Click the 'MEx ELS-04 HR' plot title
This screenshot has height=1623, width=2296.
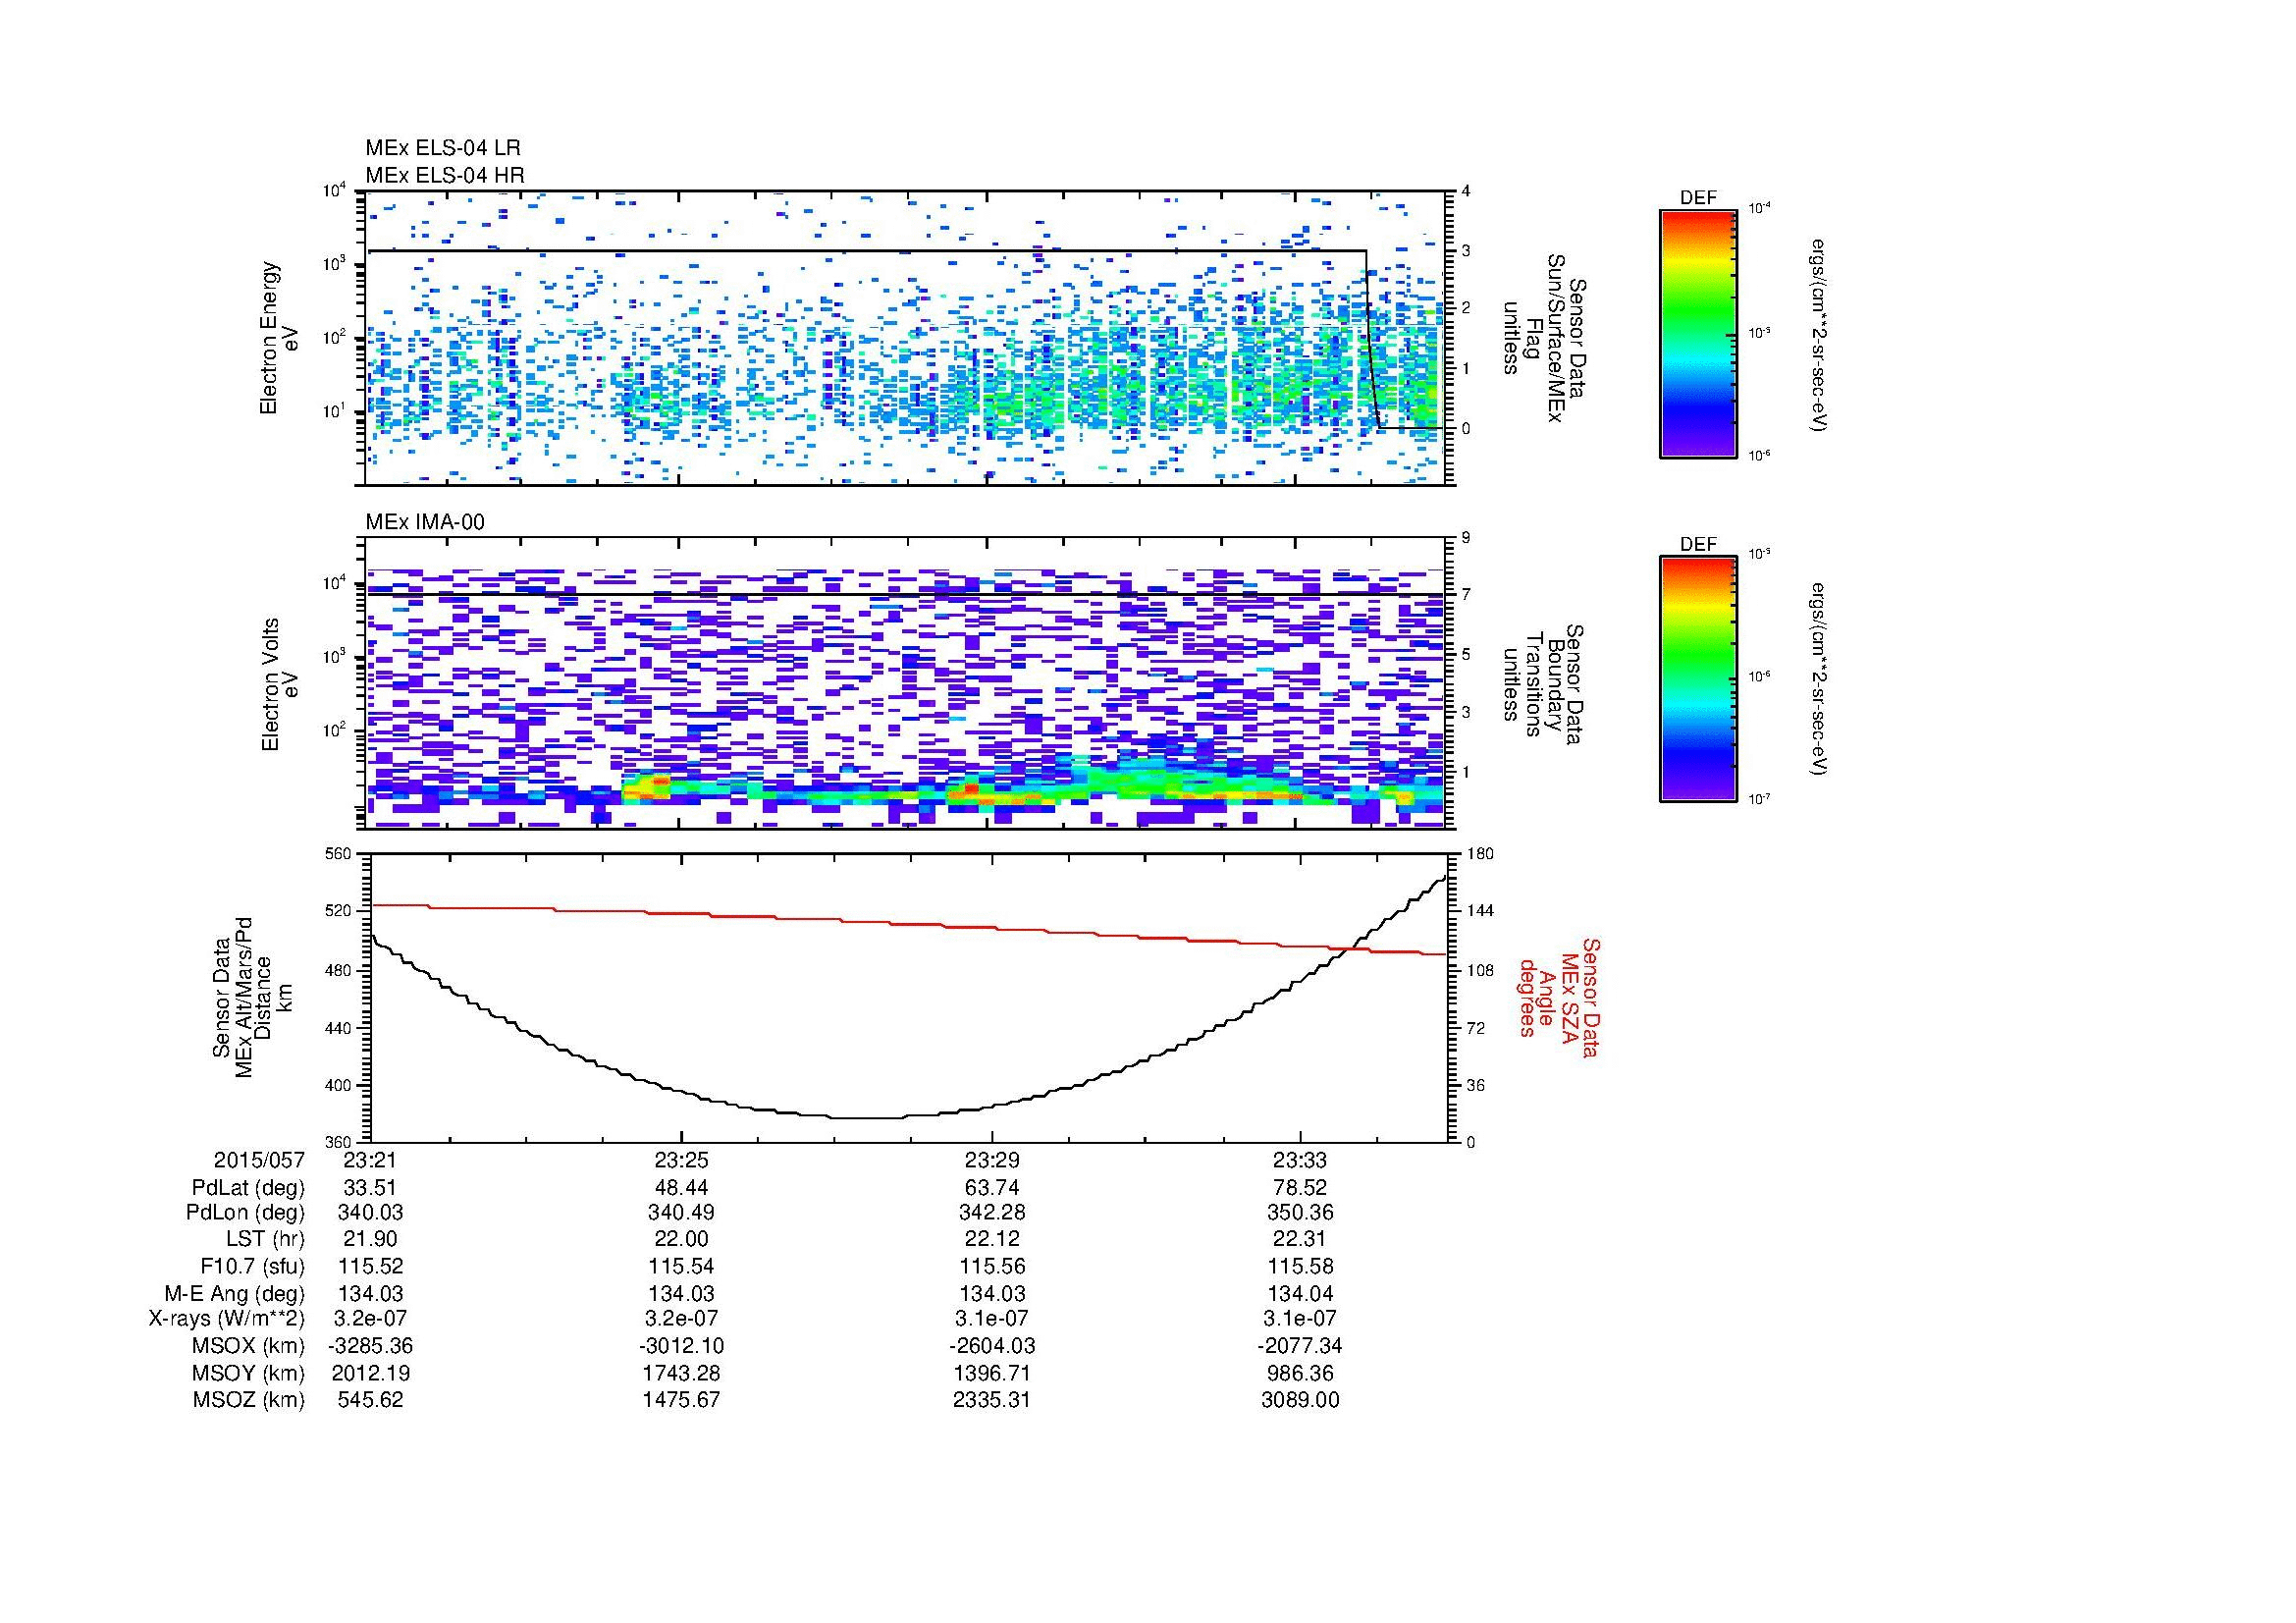pyautogui.click(x=444, y=176)
